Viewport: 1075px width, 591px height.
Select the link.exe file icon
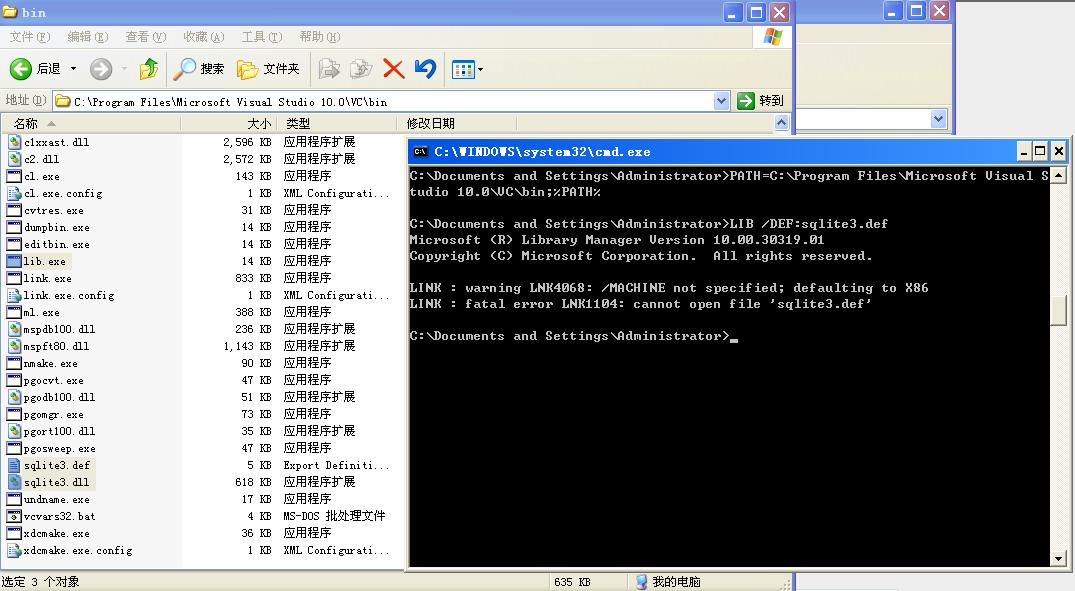[14, 278]
